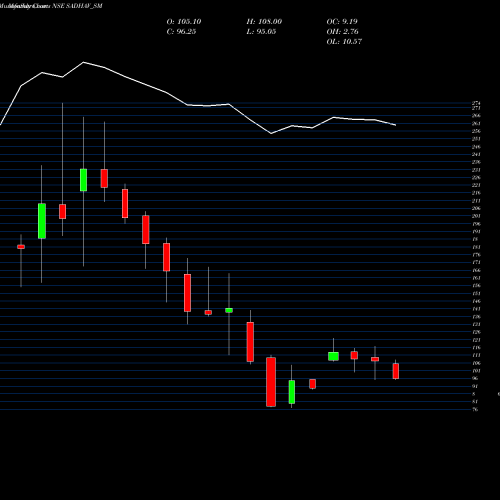The height and width of the screenshot is (500, 500).
Task: Select the 146 price axis label
Action: (476, 301)
